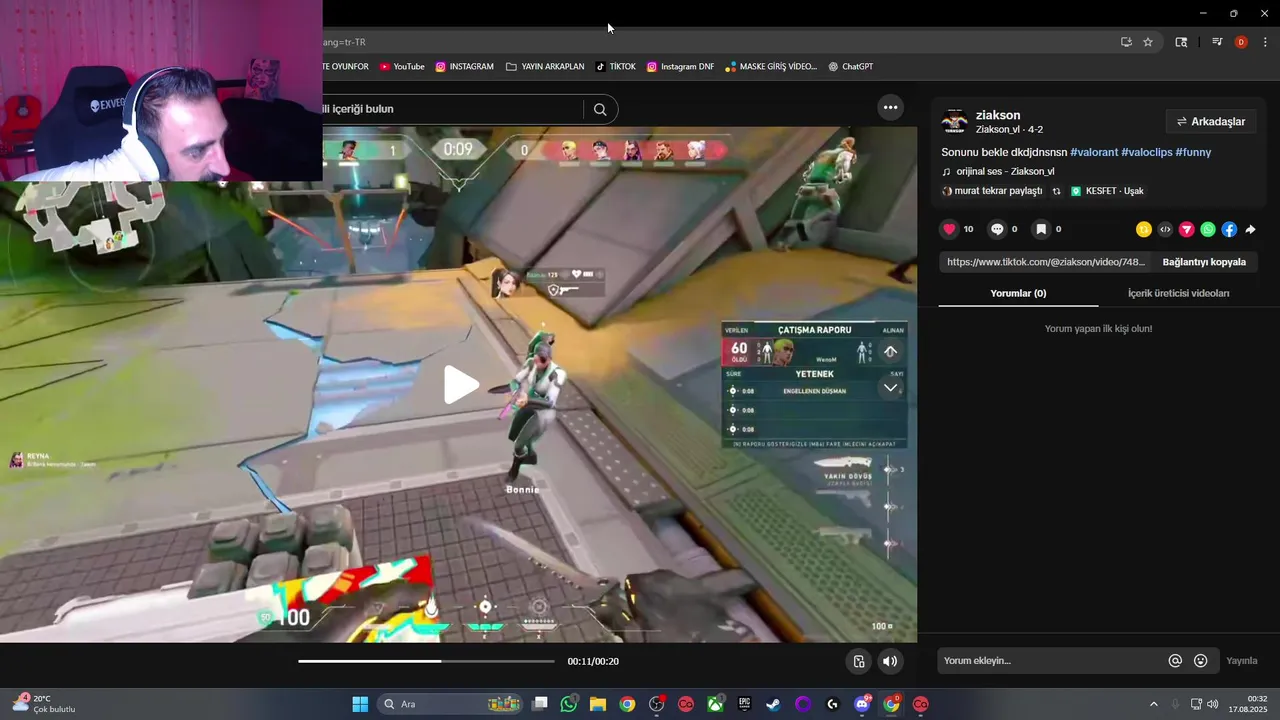Open the weather widget 20°C Çok bulutlu
The width and height of the screenshot is (1280, 720).
pyautogui.click(x=42, y=704)
